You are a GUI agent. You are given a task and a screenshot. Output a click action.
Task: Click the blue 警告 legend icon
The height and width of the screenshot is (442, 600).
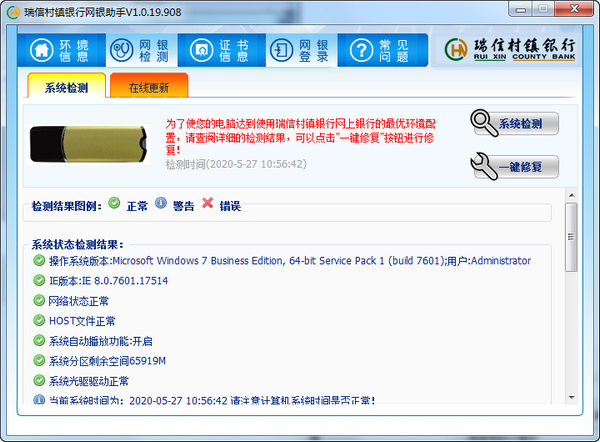[x=161, y=203]
